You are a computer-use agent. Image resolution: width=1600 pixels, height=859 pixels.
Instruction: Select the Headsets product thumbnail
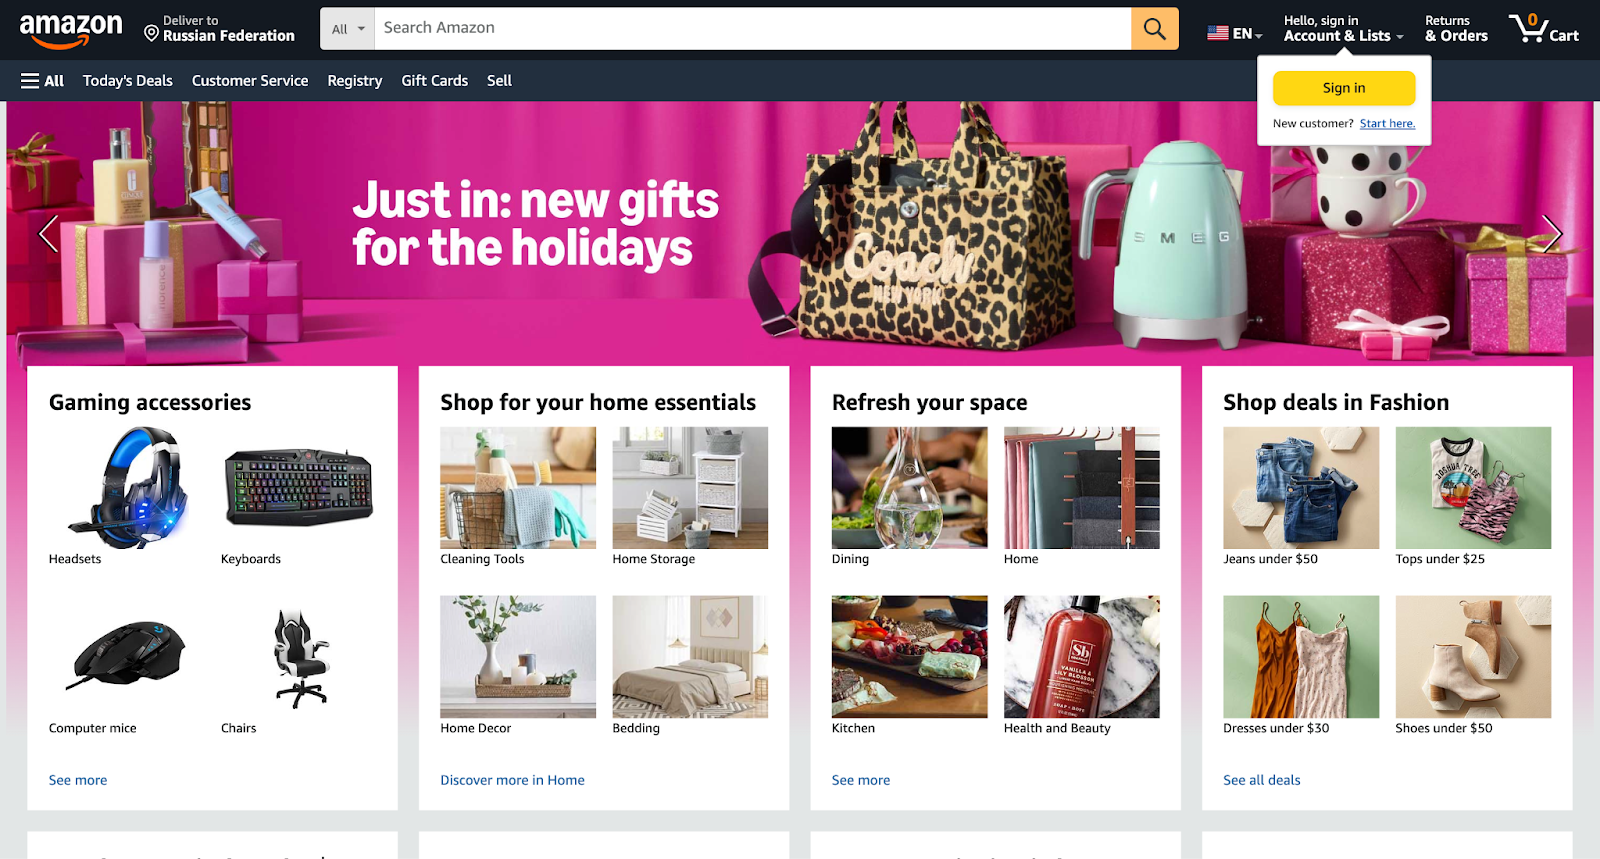pos(126,488)
